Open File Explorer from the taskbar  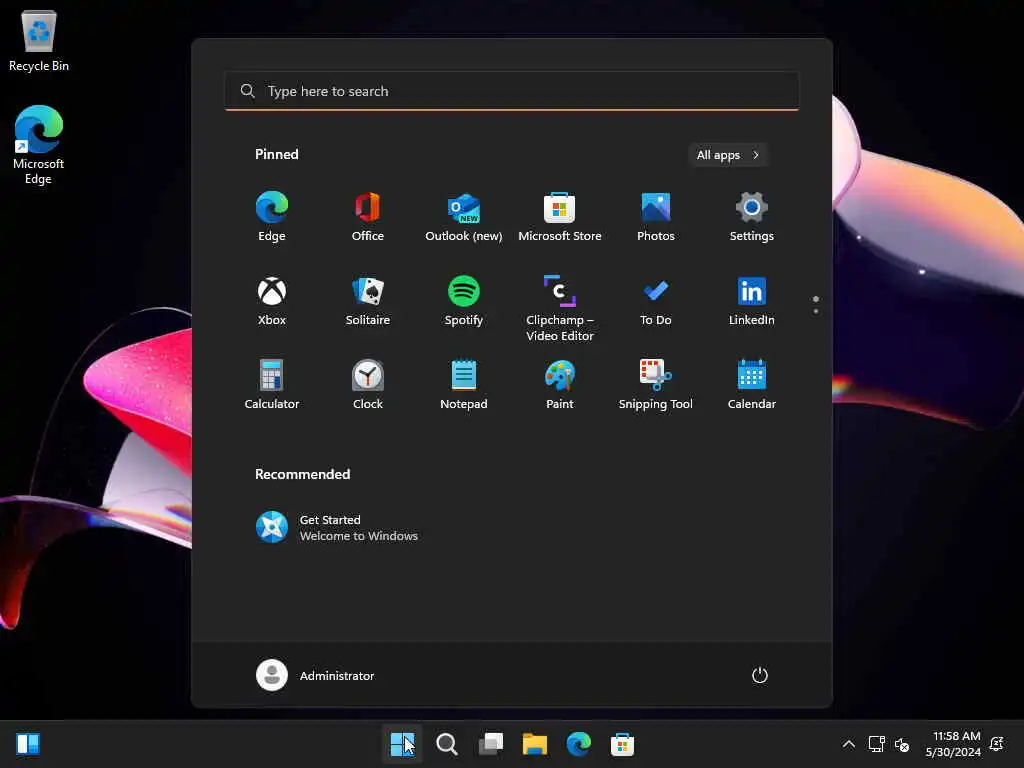(x=535, y=744)
